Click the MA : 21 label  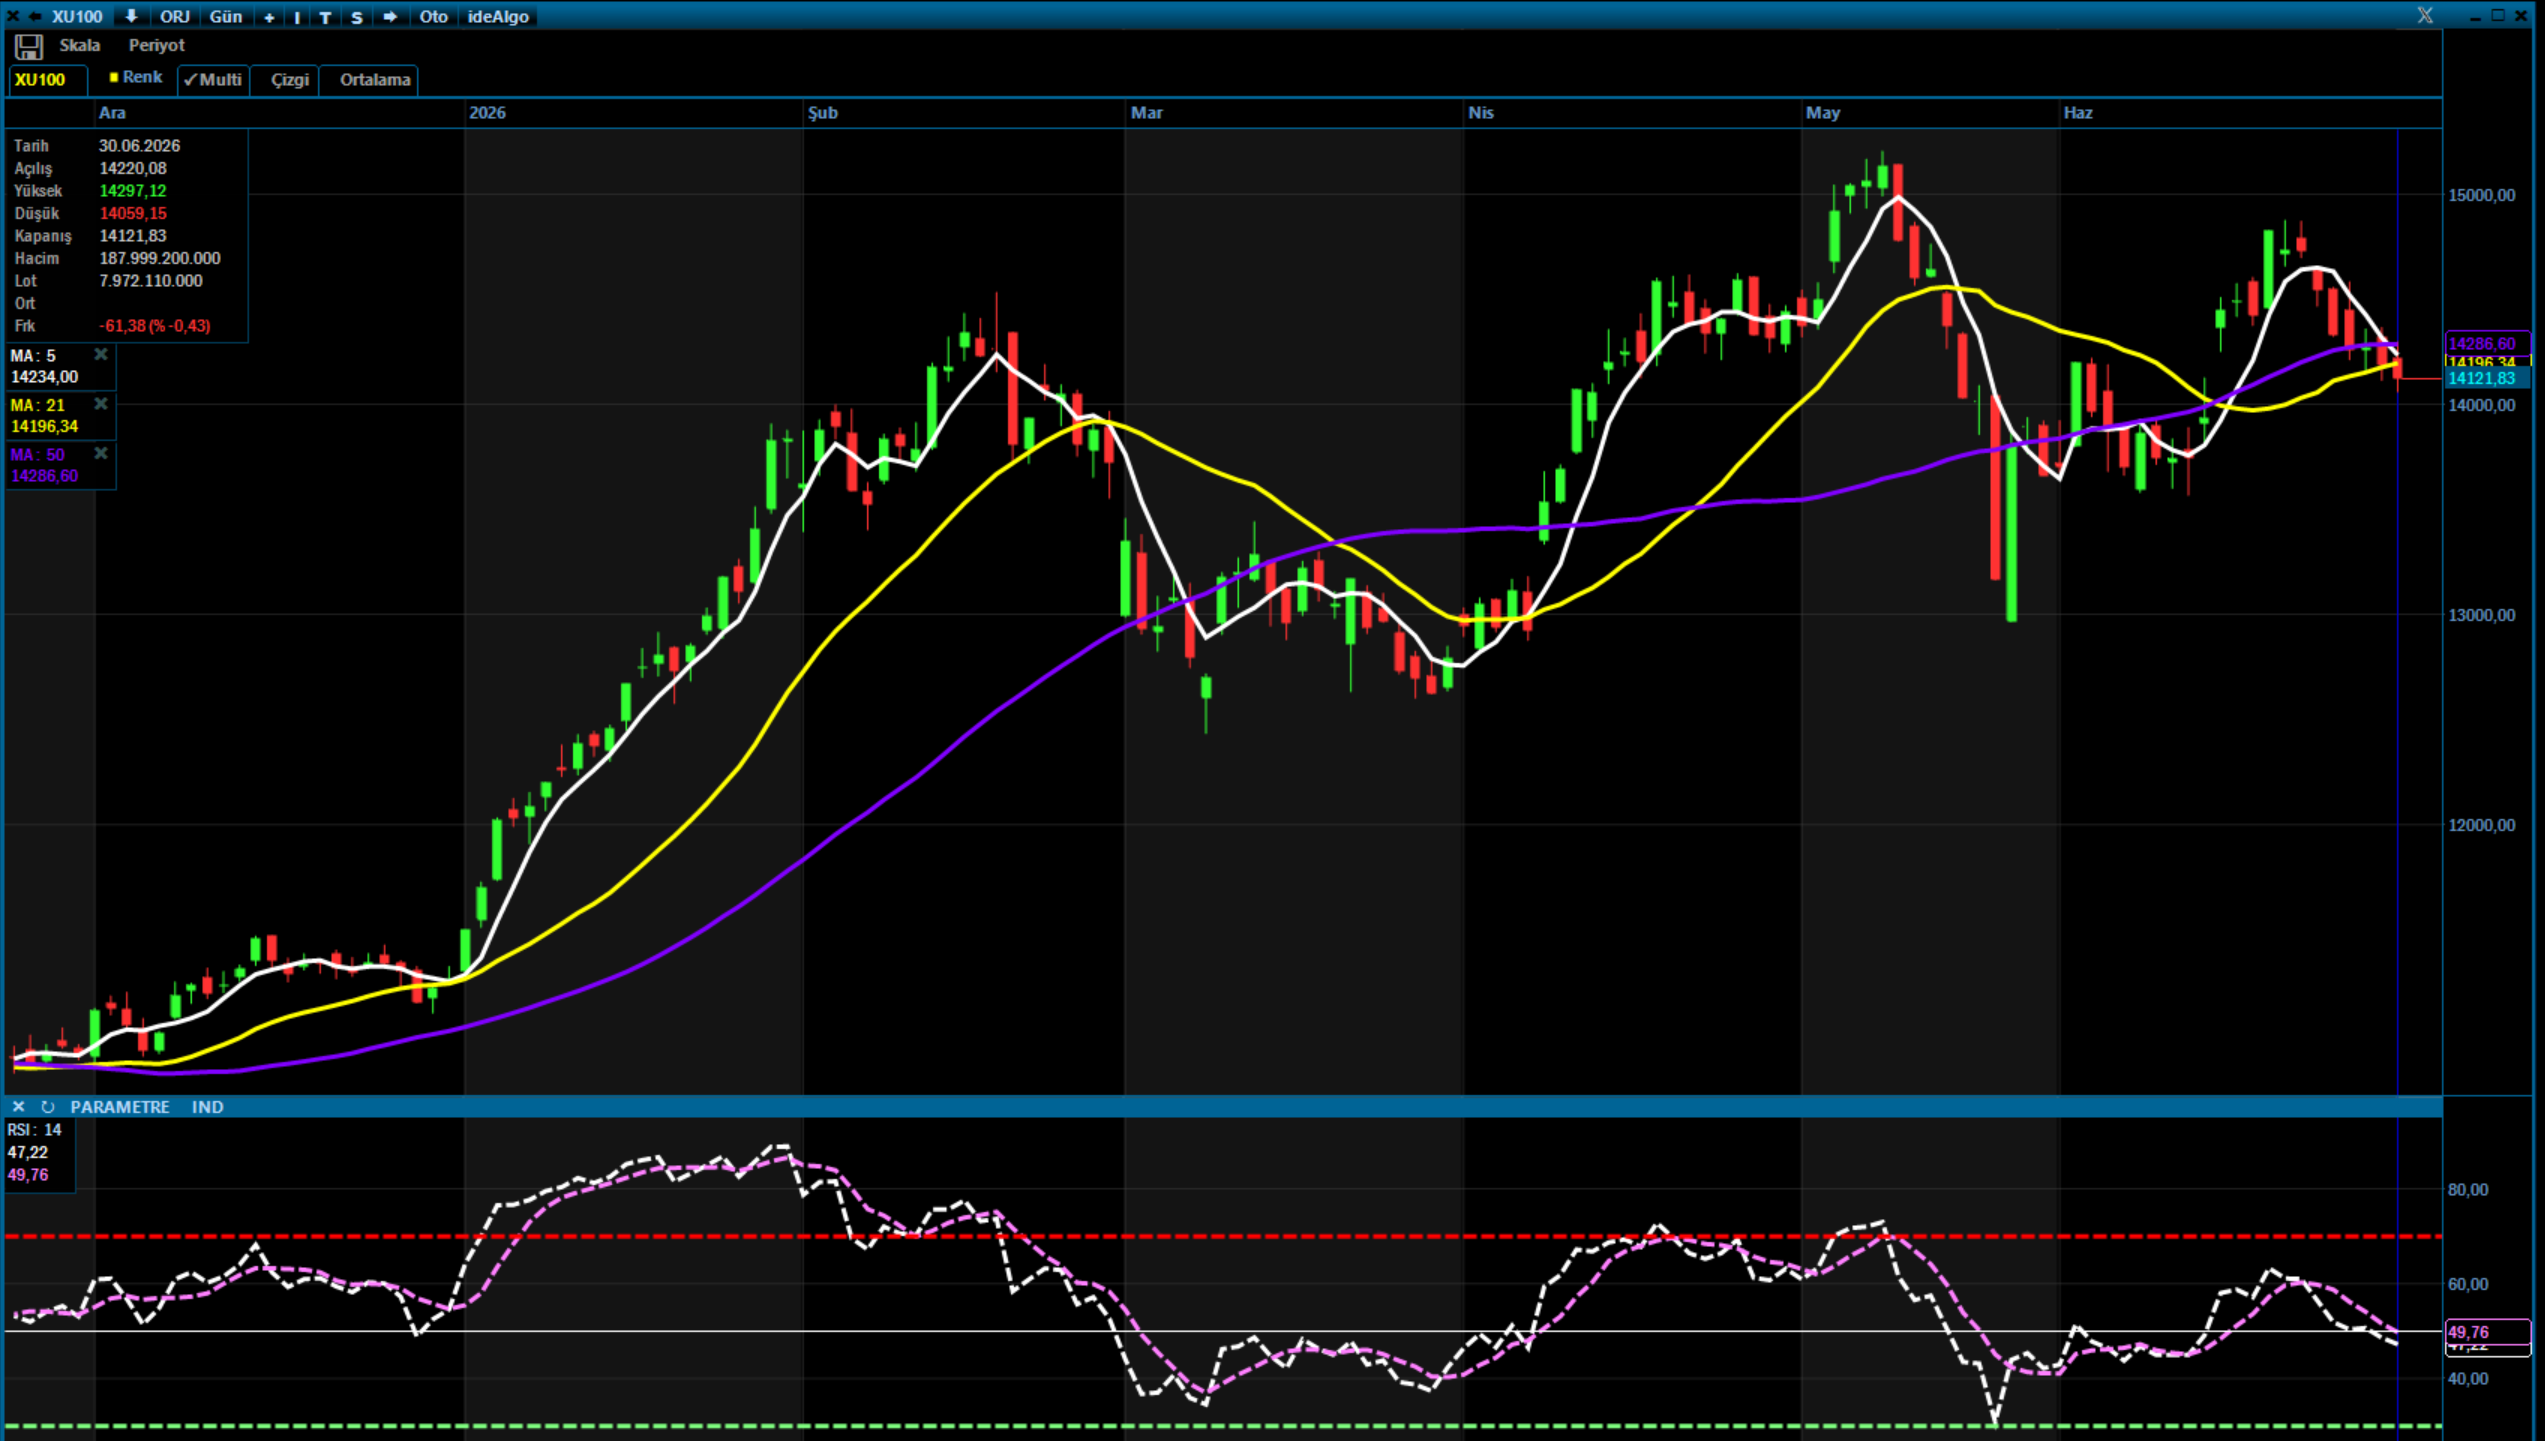37,405
